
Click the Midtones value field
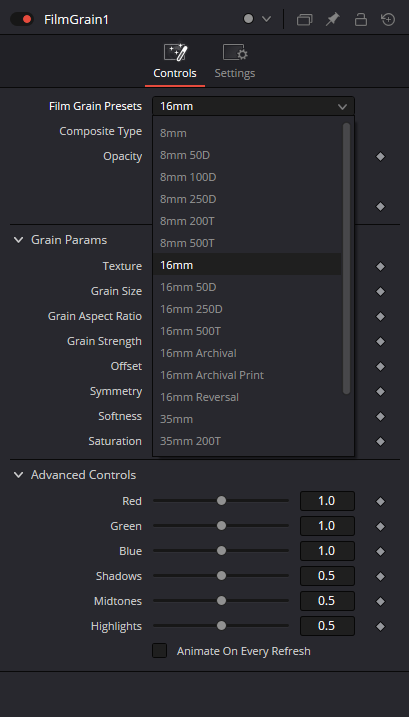[x=327, y=601]
